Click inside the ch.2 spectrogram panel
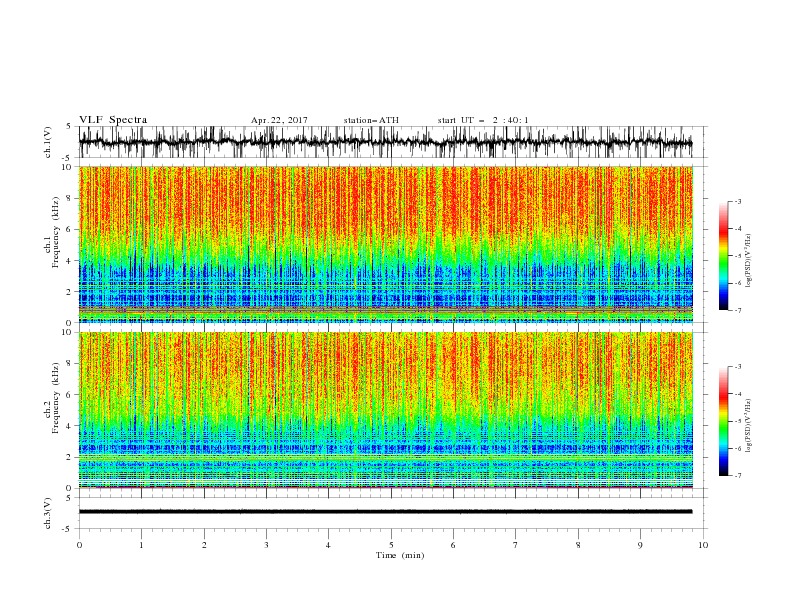The width and height of the screenshot is (792, 612). pos(385,410)
